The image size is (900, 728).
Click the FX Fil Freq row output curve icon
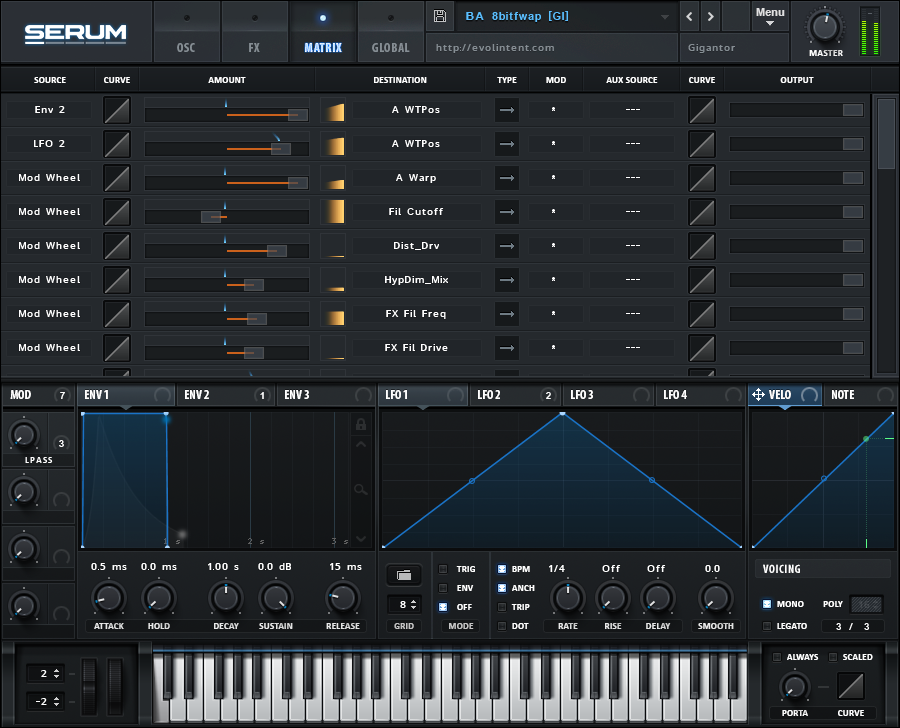701,314
